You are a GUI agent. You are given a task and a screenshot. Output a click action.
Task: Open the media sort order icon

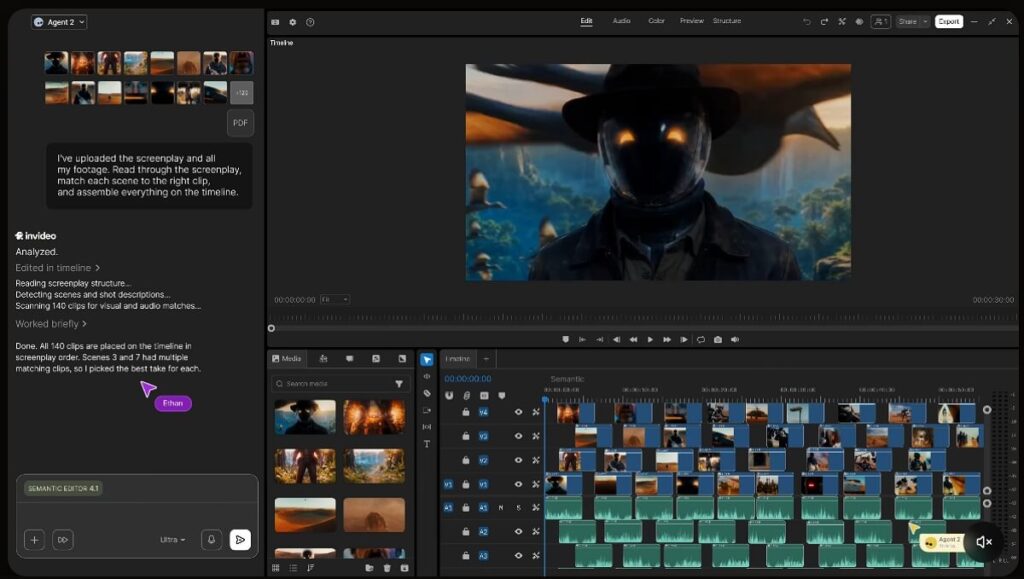tap(310, 568)
